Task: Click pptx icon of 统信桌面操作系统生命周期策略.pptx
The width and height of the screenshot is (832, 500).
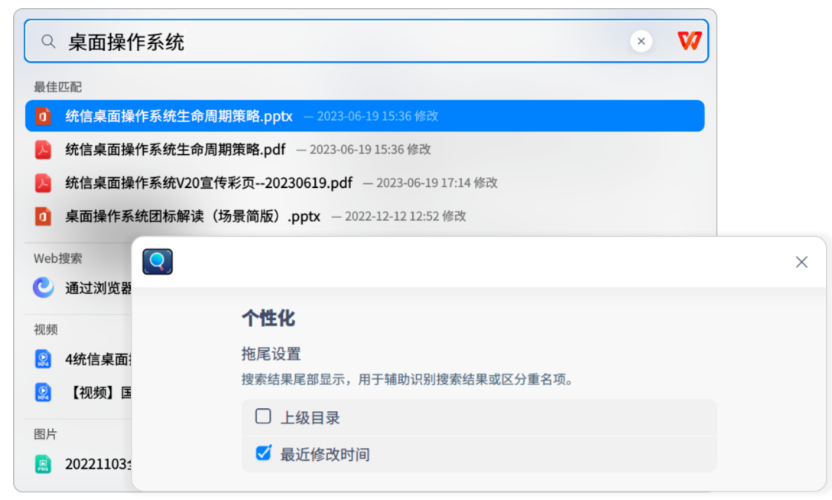Action: [43, 116]
